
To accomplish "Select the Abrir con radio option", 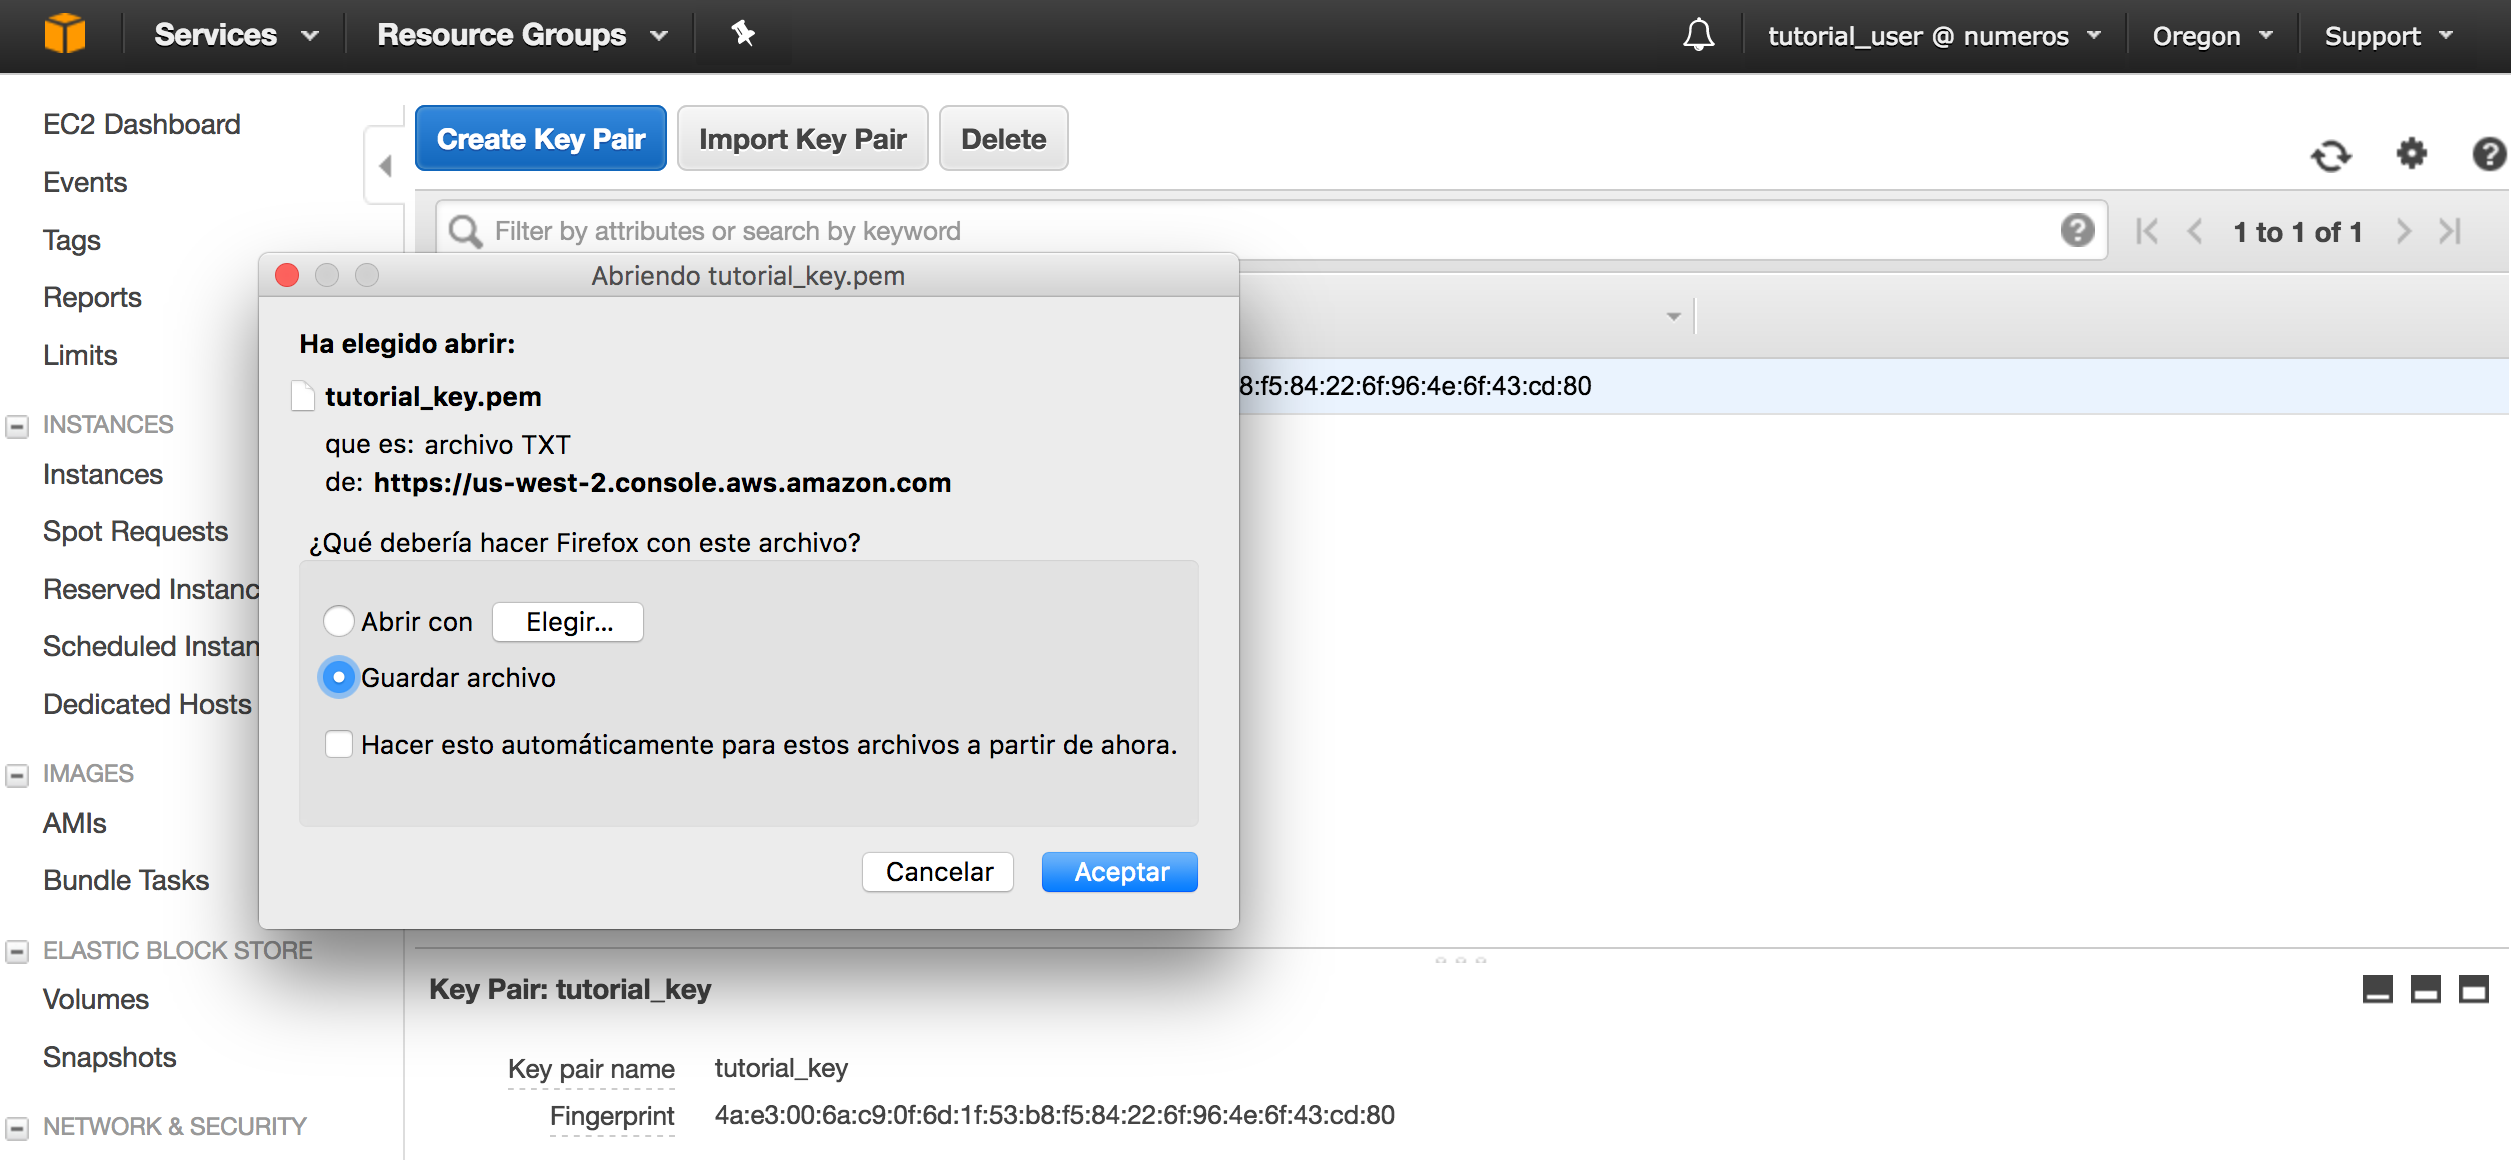I will click(x=339, y=621).
